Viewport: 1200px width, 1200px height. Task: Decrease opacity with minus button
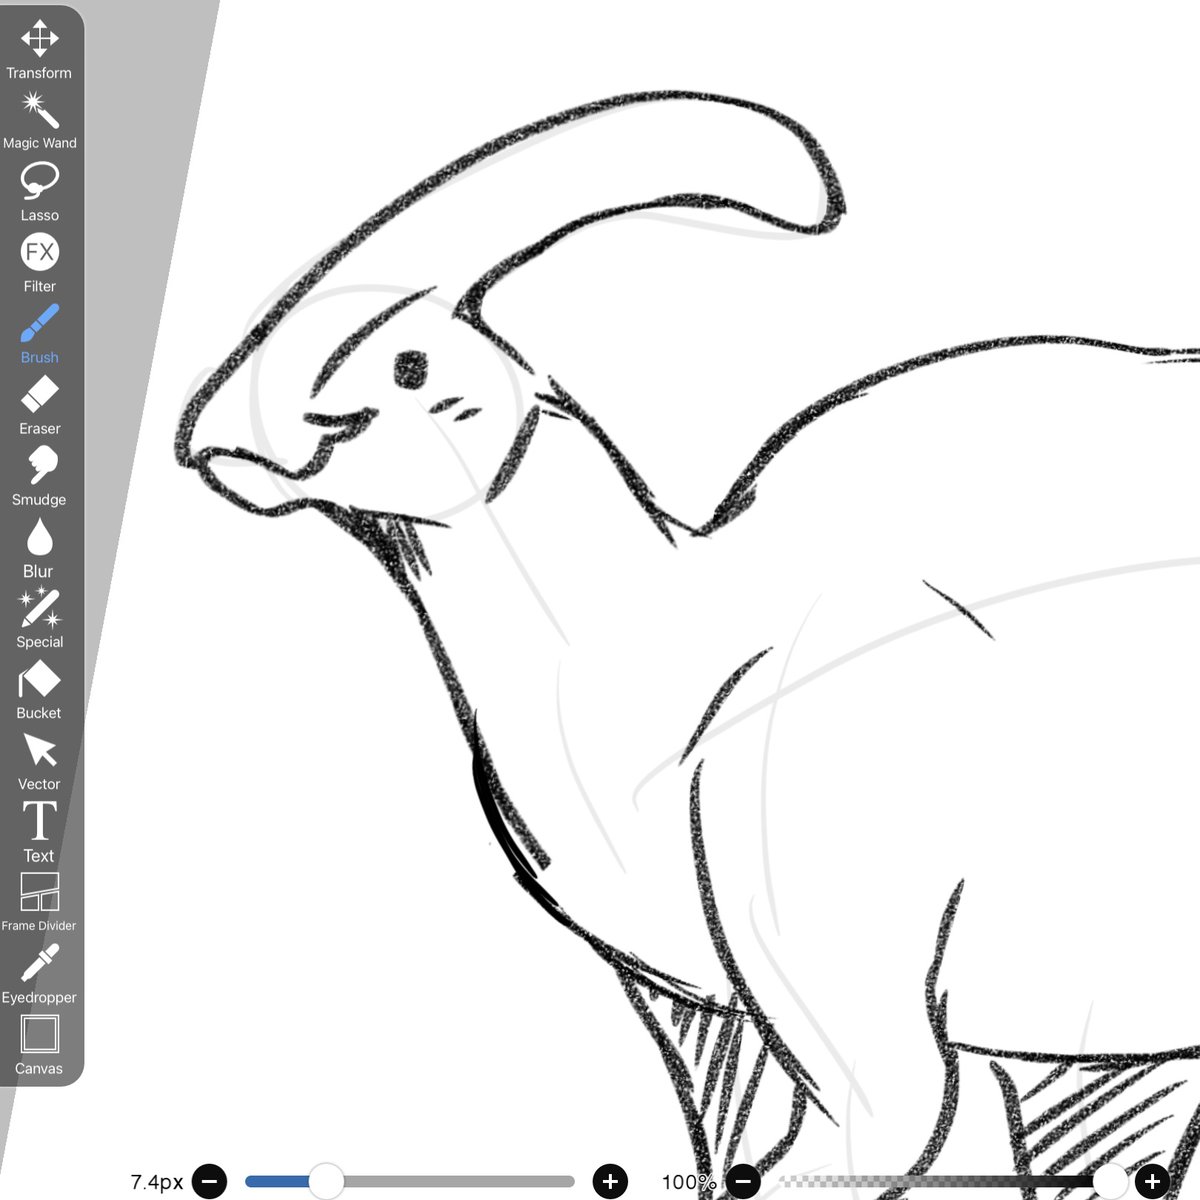[743, 1181]
